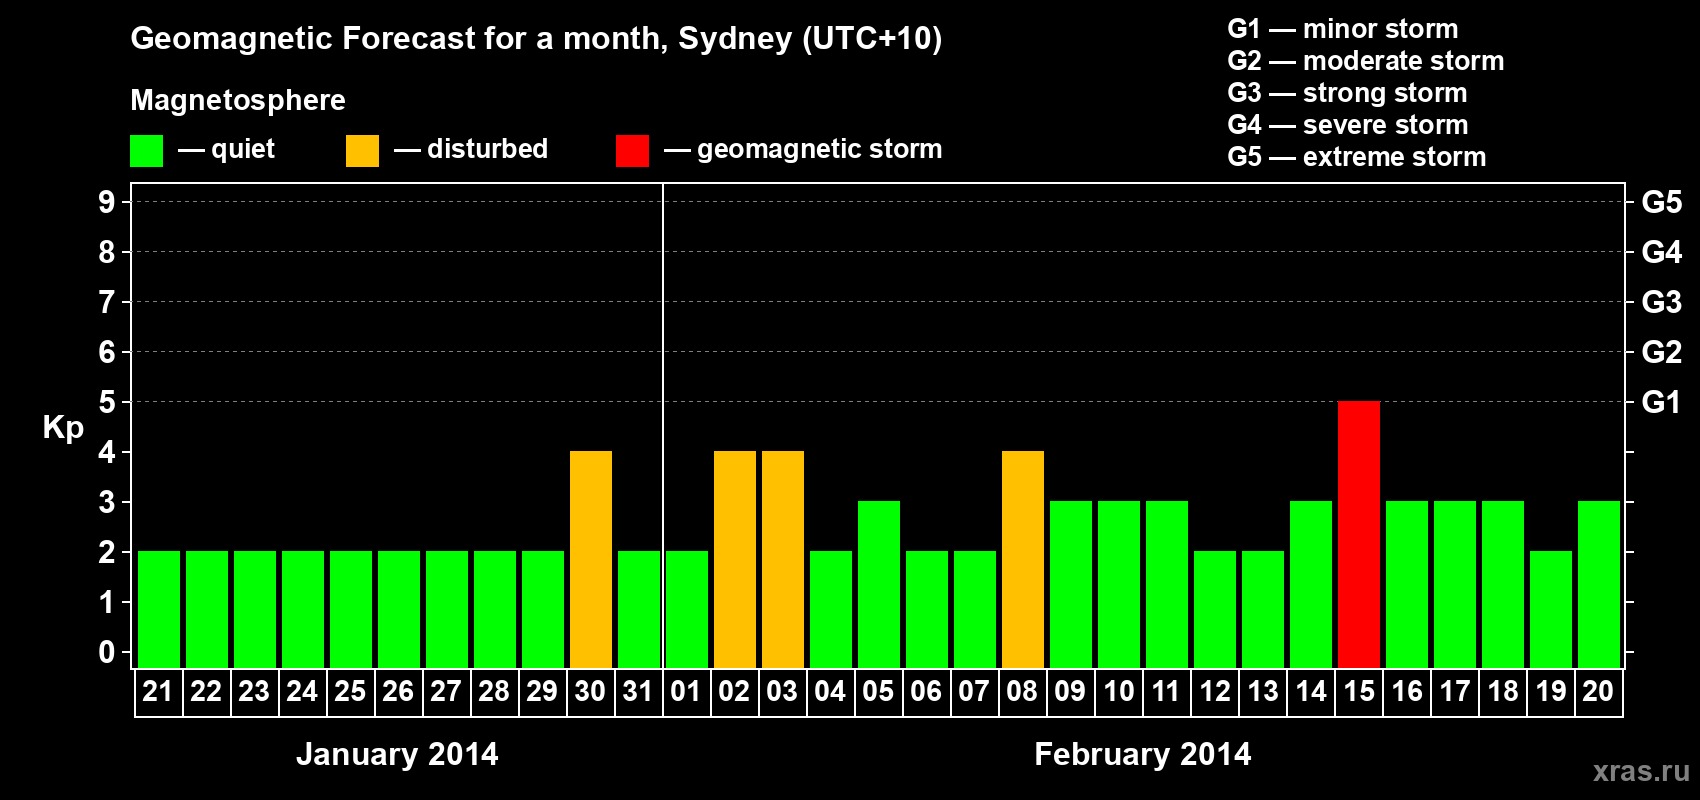The height and width of the screenshot is (800, 1700).
Task: Select the green bar for February 17
Action: [x=1455, y=585]
